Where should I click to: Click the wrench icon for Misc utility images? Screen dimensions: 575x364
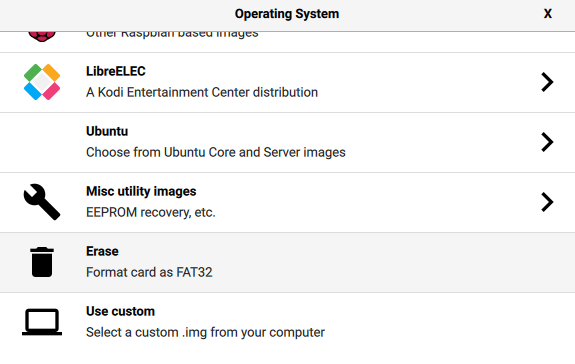[42, 202]
